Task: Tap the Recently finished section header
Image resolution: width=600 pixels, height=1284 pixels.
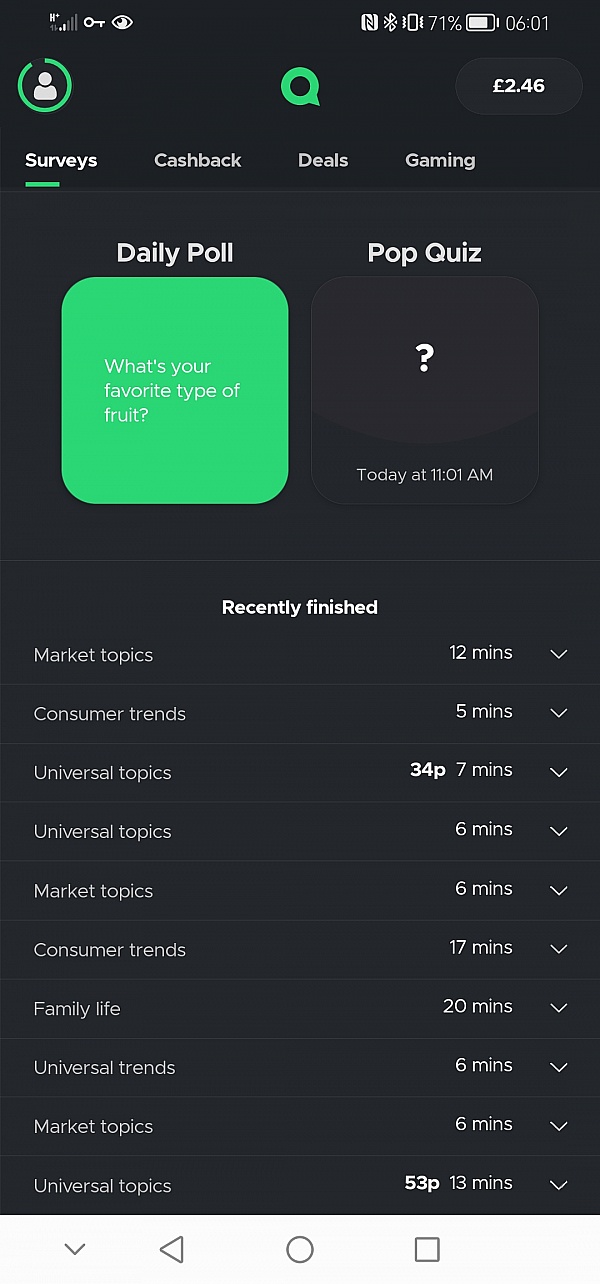Action: point(299,607)
